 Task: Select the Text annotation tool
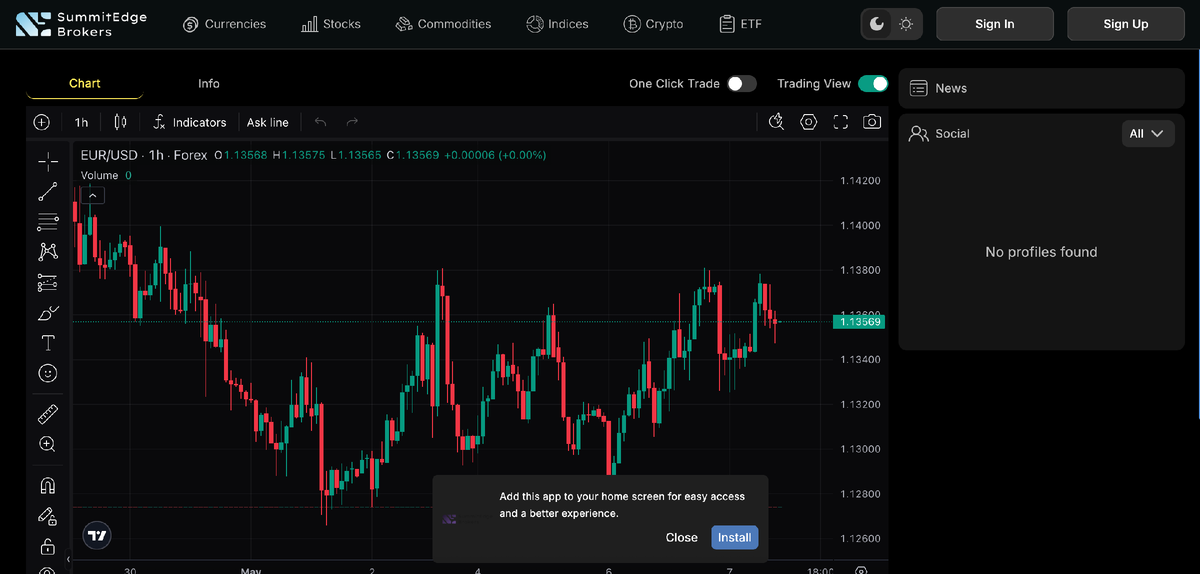47,343
